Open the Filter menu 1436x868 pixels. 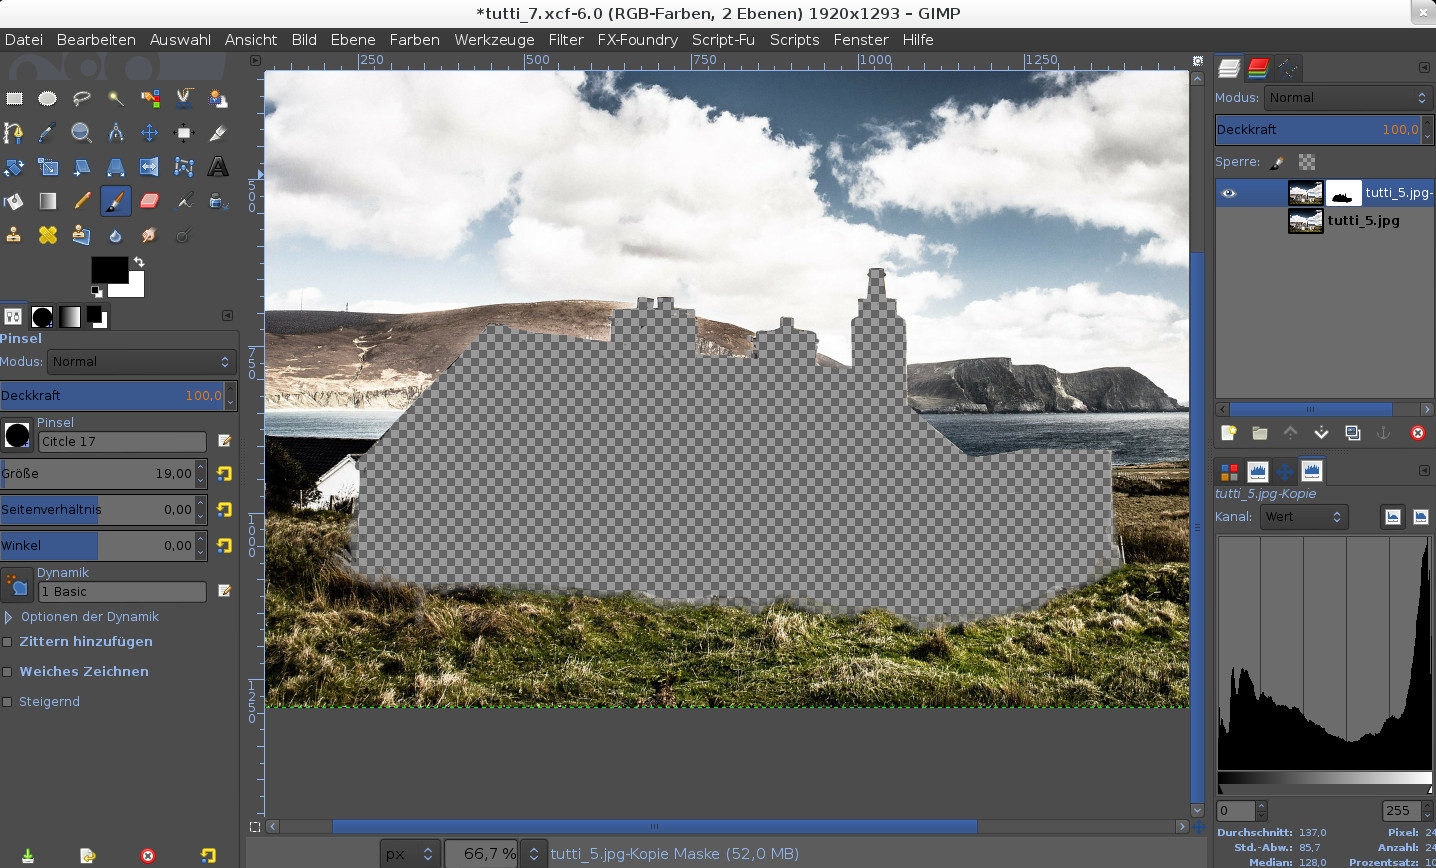(x=565, y=40)
